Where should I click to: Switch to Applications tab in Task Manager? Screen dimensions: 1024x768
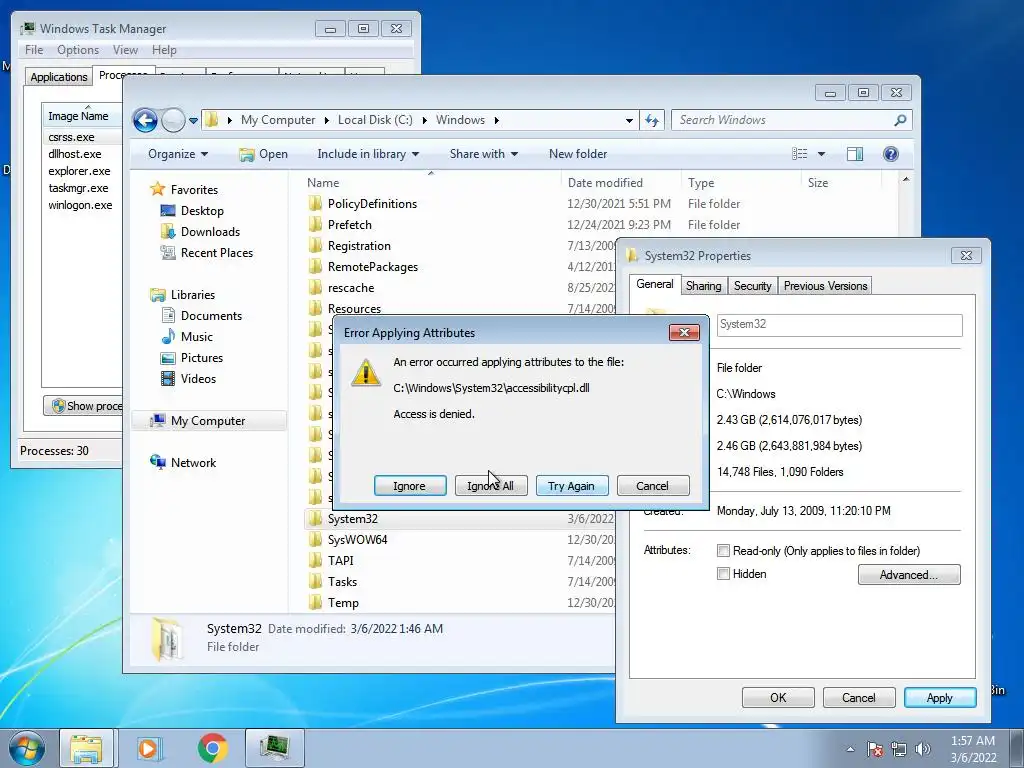point(59,77)
